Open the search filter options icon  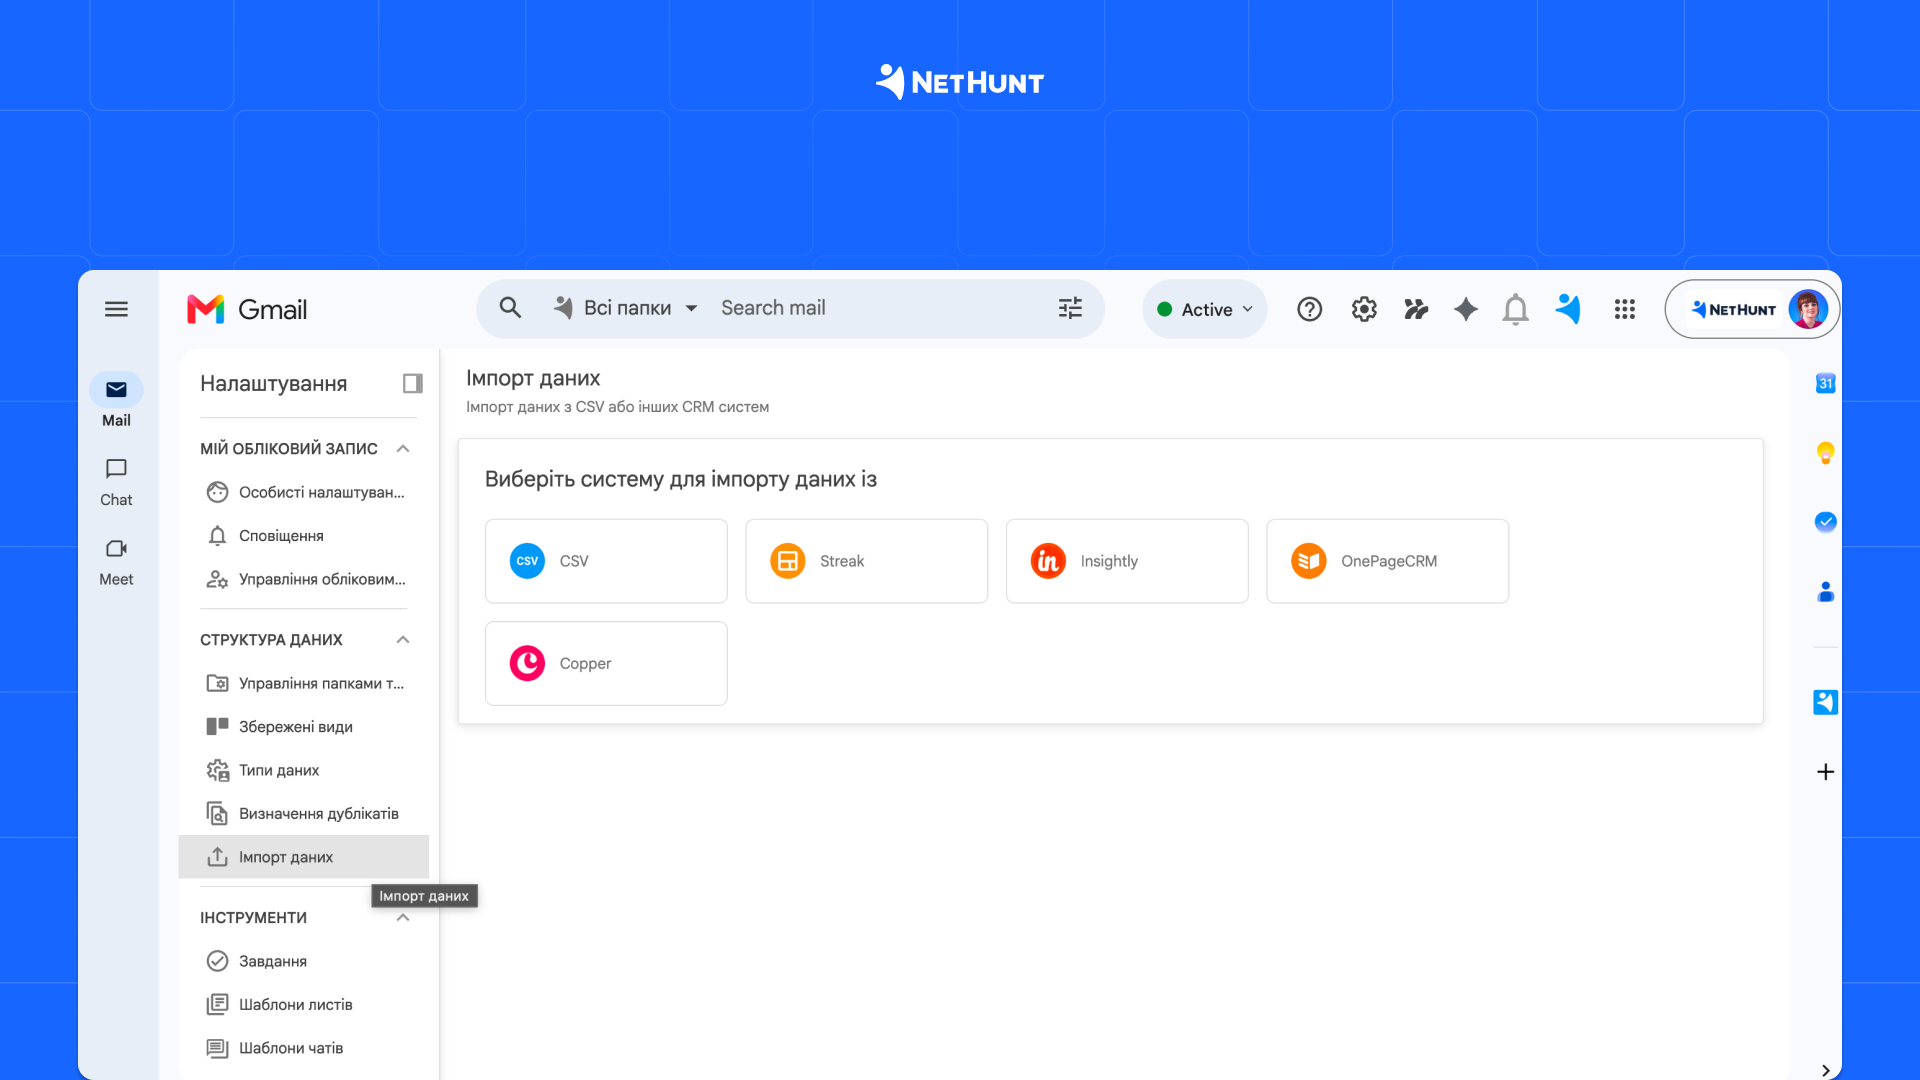1070,308
